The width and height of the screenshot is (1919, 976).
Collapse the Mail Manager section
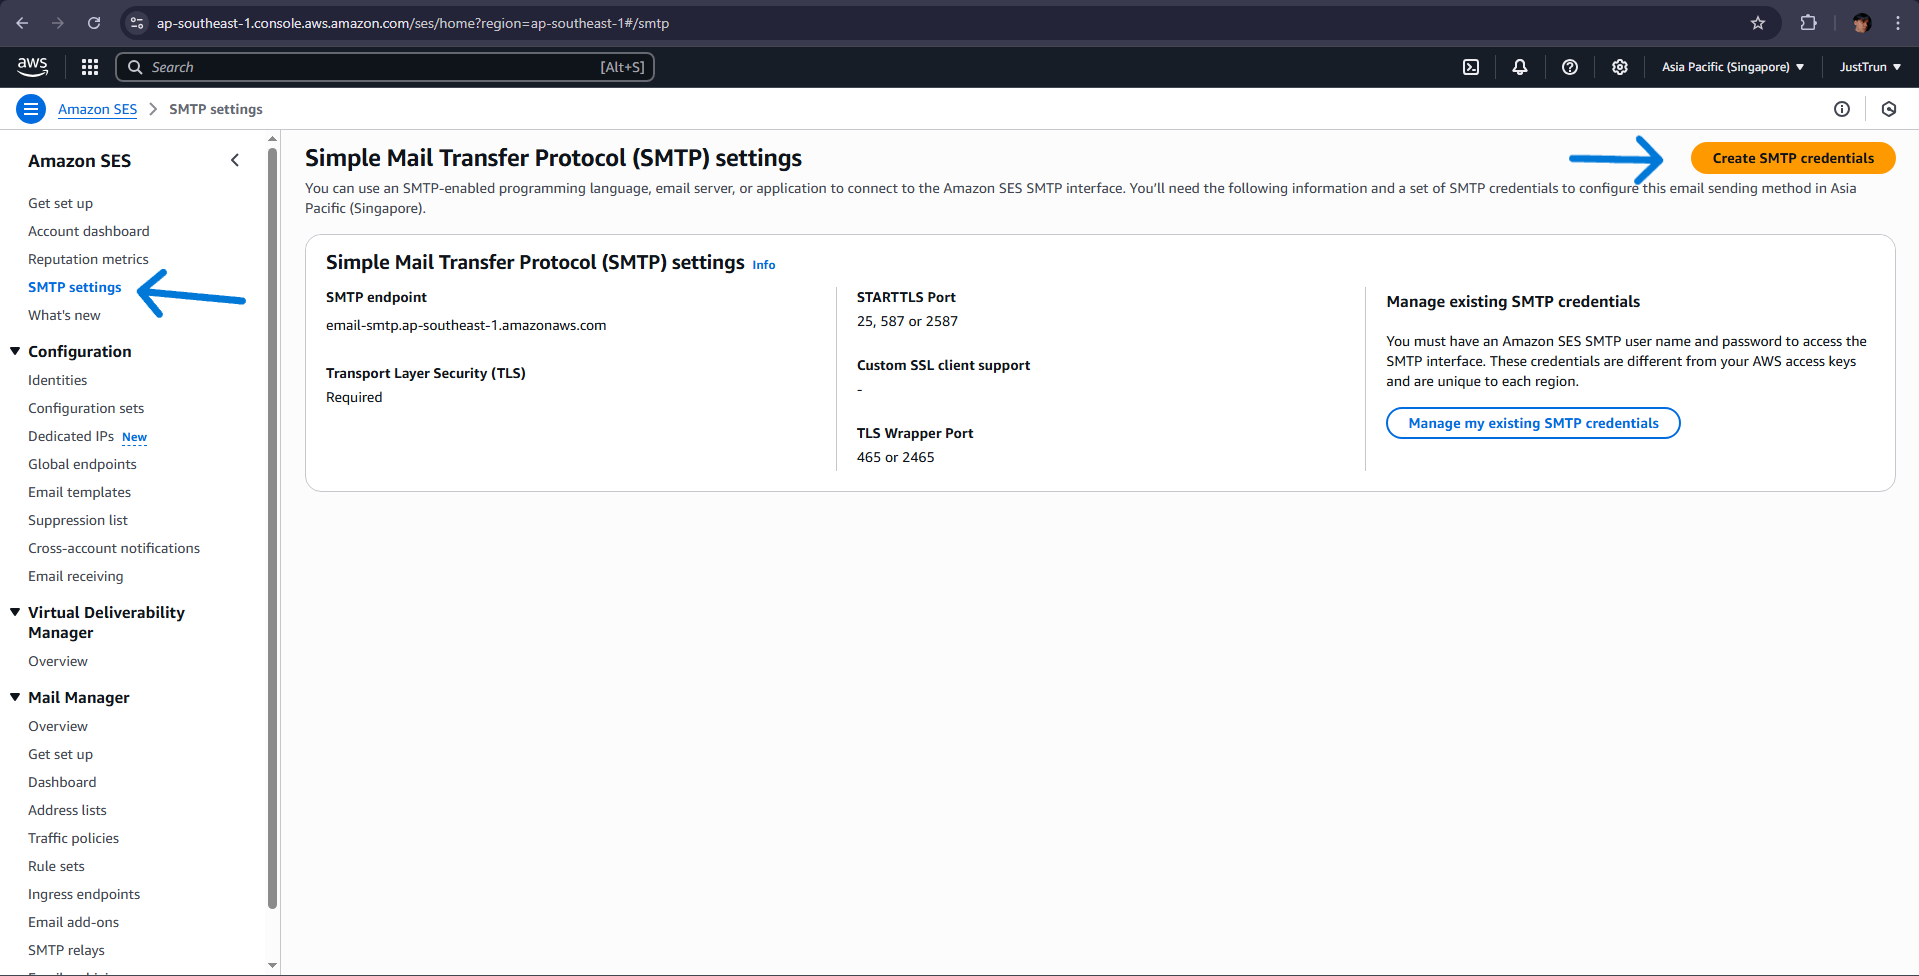15,697
